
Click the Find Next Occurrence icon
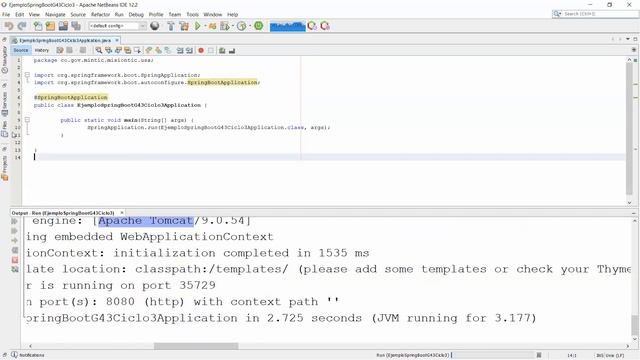[118, 50]
